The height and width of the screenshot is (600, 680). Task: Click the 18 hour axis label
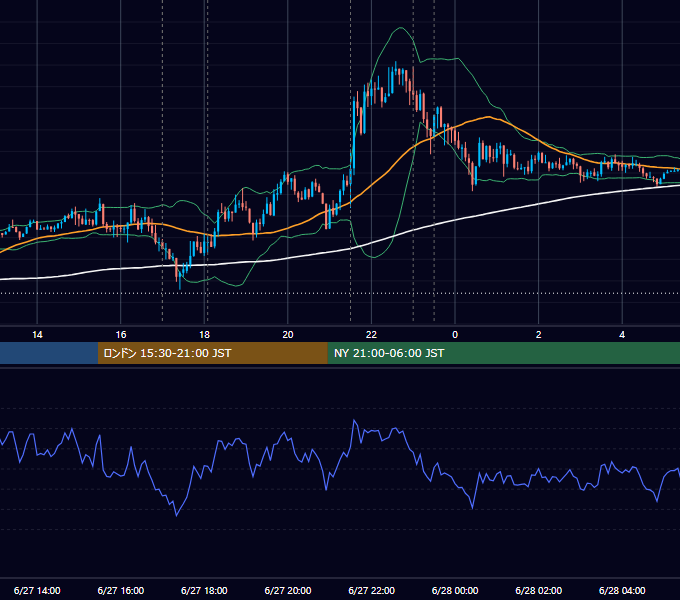click(204, 335)
